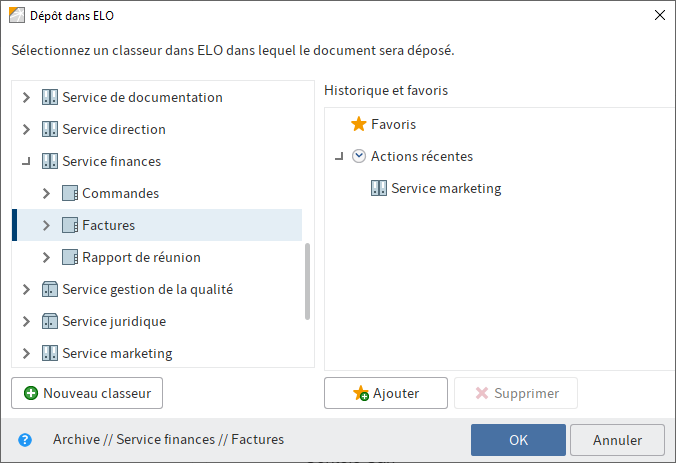Click the Service finances cabinet icon
Image resolution: width=676 pixels, height=463 pixels.
point(50,161)
